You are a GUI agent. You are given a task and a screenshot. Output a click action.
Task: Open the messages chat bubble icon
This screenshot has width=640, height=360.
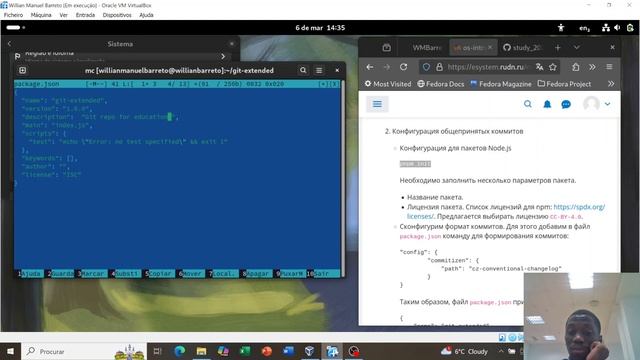[x=566, y=104]
